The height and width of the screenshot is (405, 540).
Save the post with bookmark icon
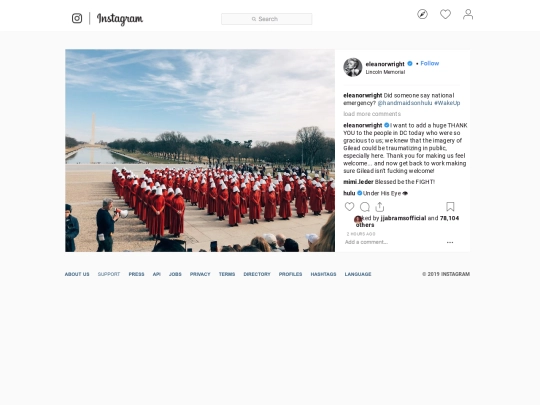point(450,207)
